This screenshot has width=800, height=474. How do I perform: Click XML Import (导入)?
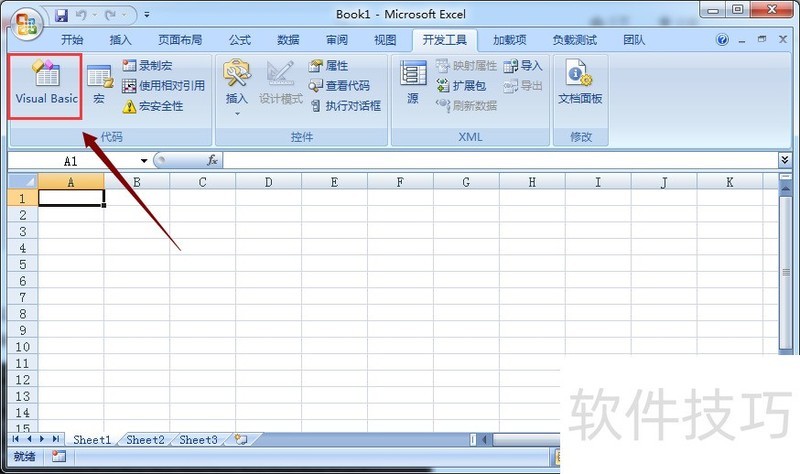523,65
